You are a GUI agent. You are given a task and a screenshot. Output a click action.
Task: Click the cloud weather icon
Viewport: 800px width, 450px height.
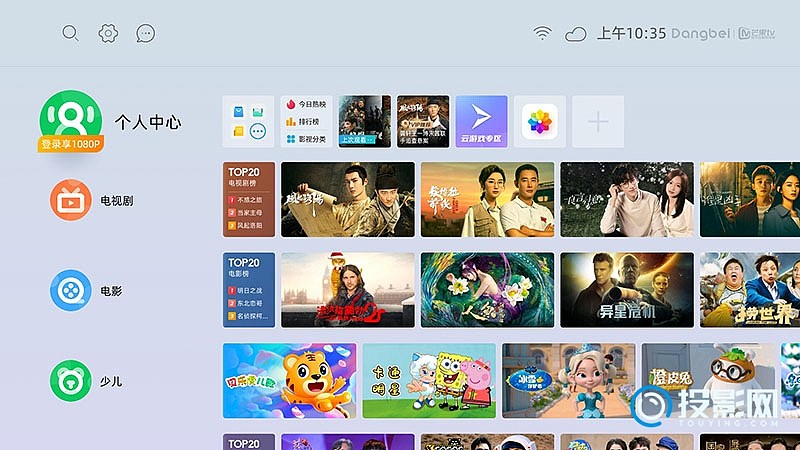(x=575, y=34)
